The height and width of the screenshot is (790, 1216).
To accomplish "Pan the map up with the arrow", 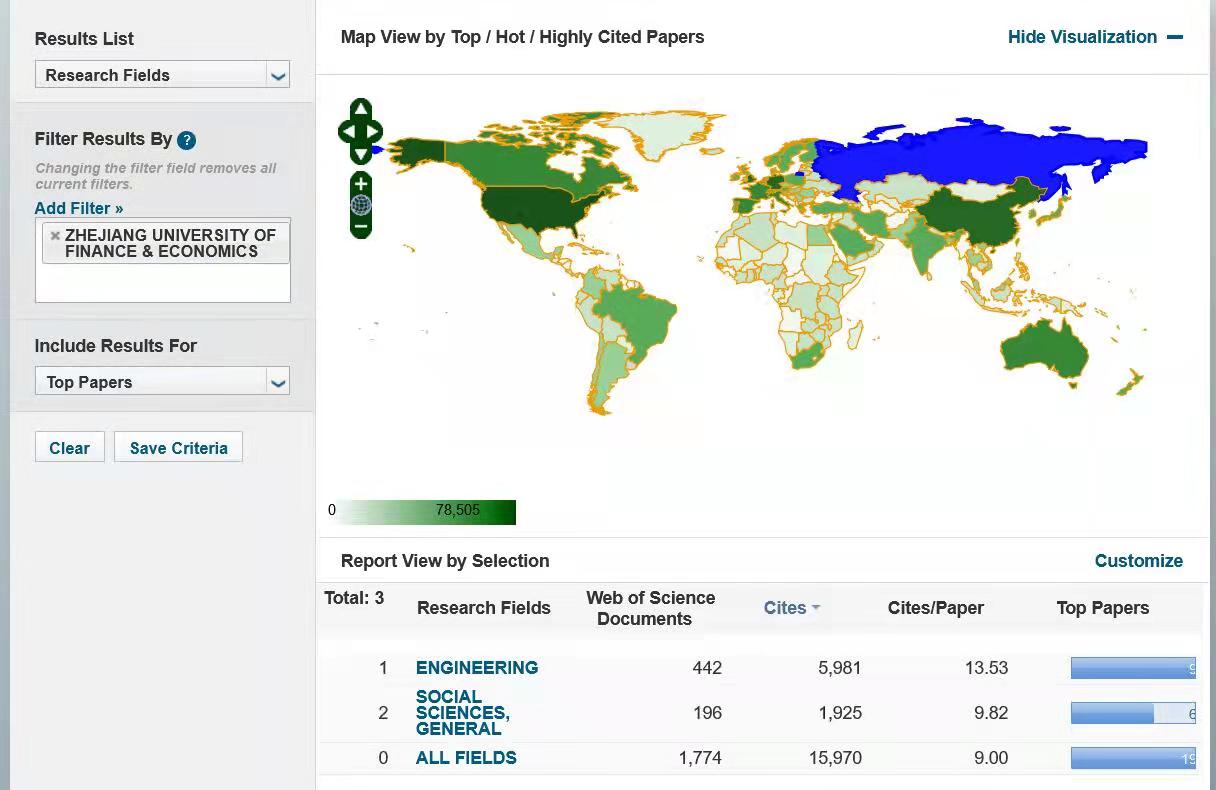I will pyautogui.click(x=361, y=109).
